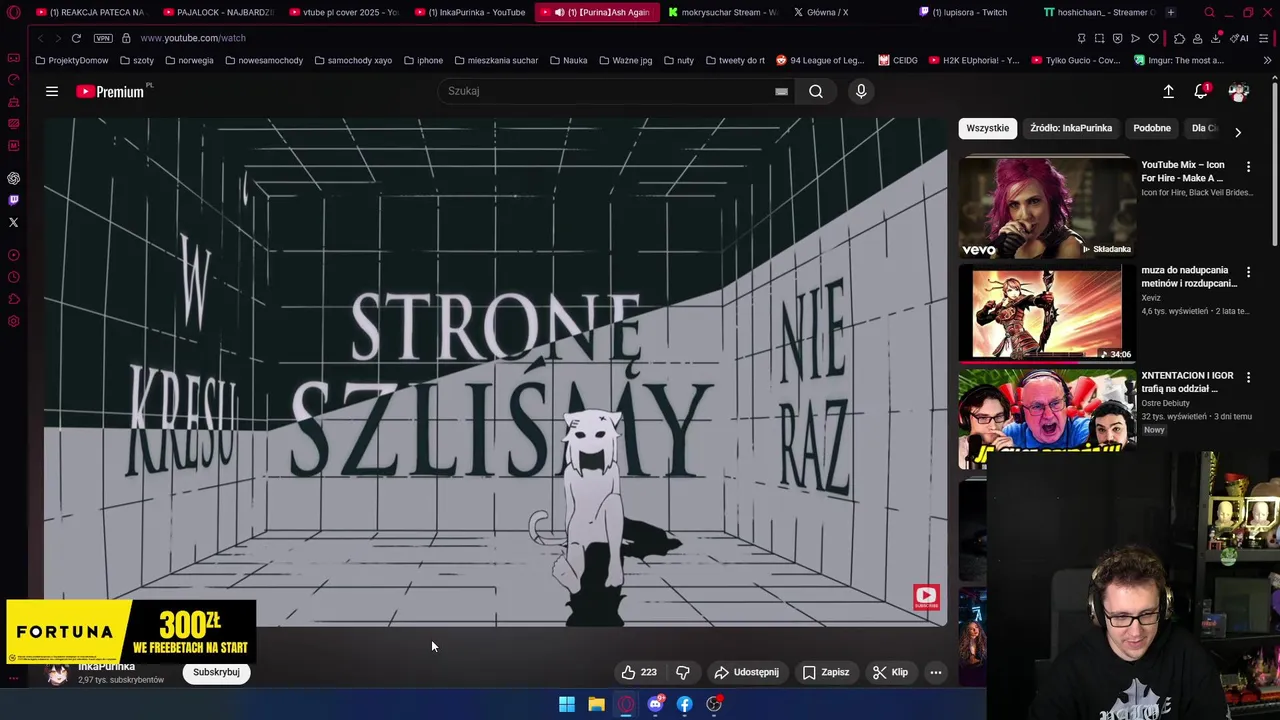Click the Fortuna 300 zł ad banner
This screenshot has width=1280, height=720.
131,632
